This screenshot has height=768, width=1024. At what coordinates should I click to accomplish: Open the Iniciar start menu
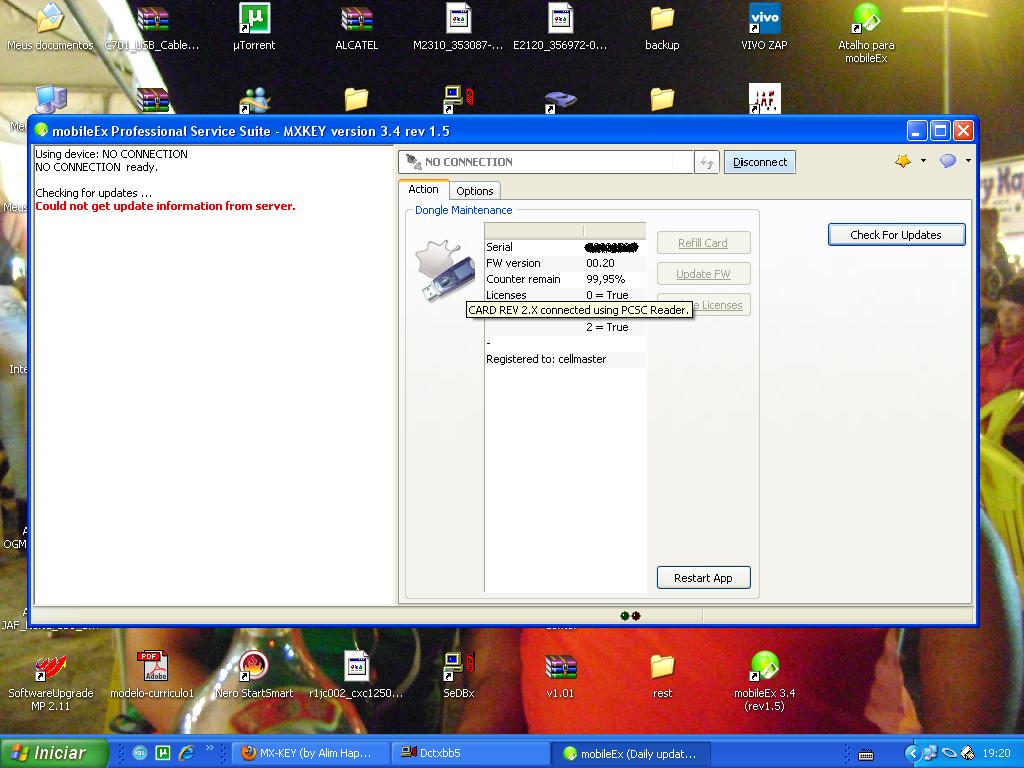54,752
